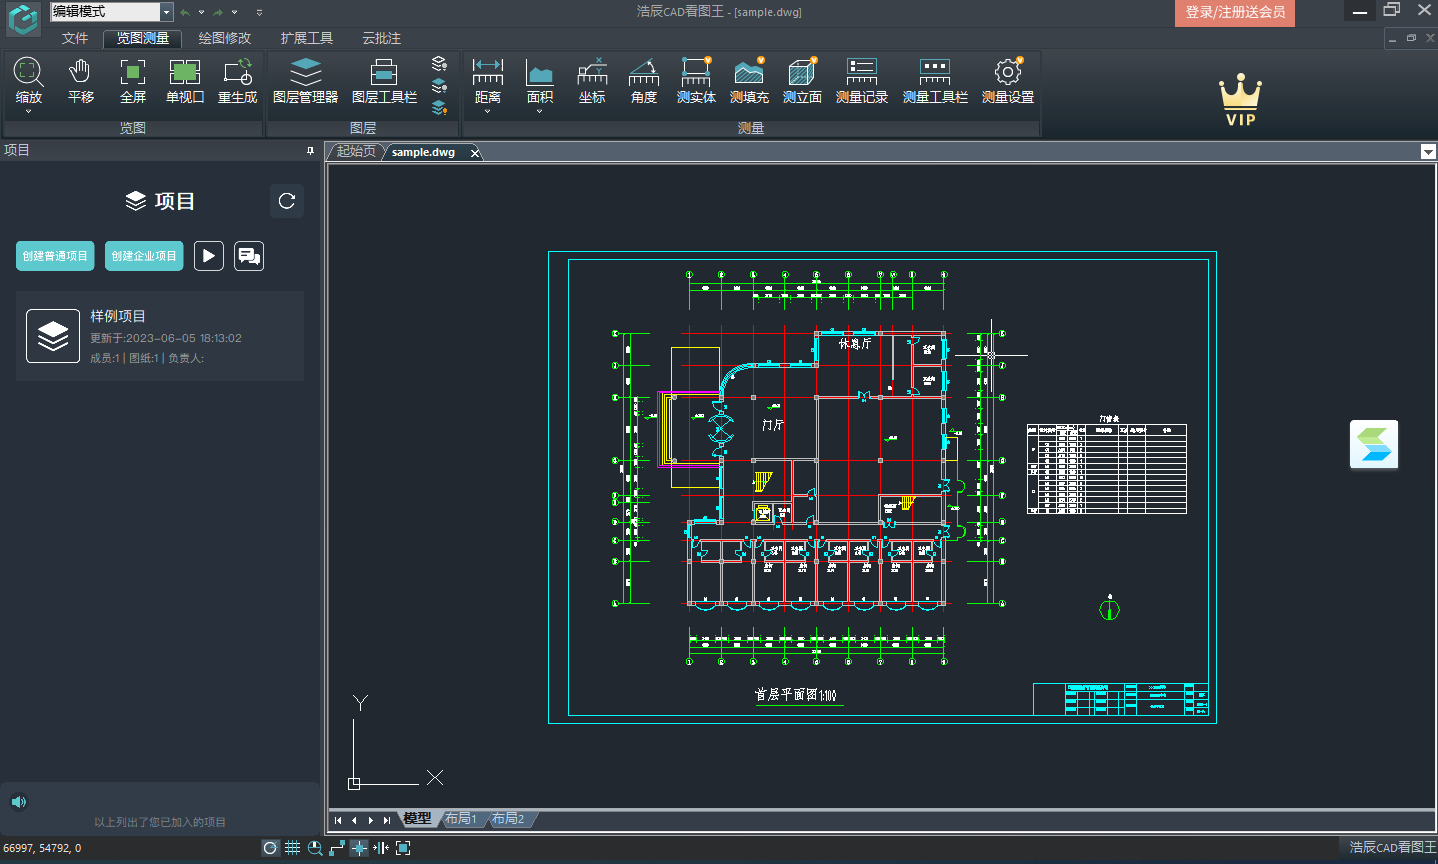Jump to the last layout tab arrow
Screen dimensions: 1438x864
pos(387,820)
